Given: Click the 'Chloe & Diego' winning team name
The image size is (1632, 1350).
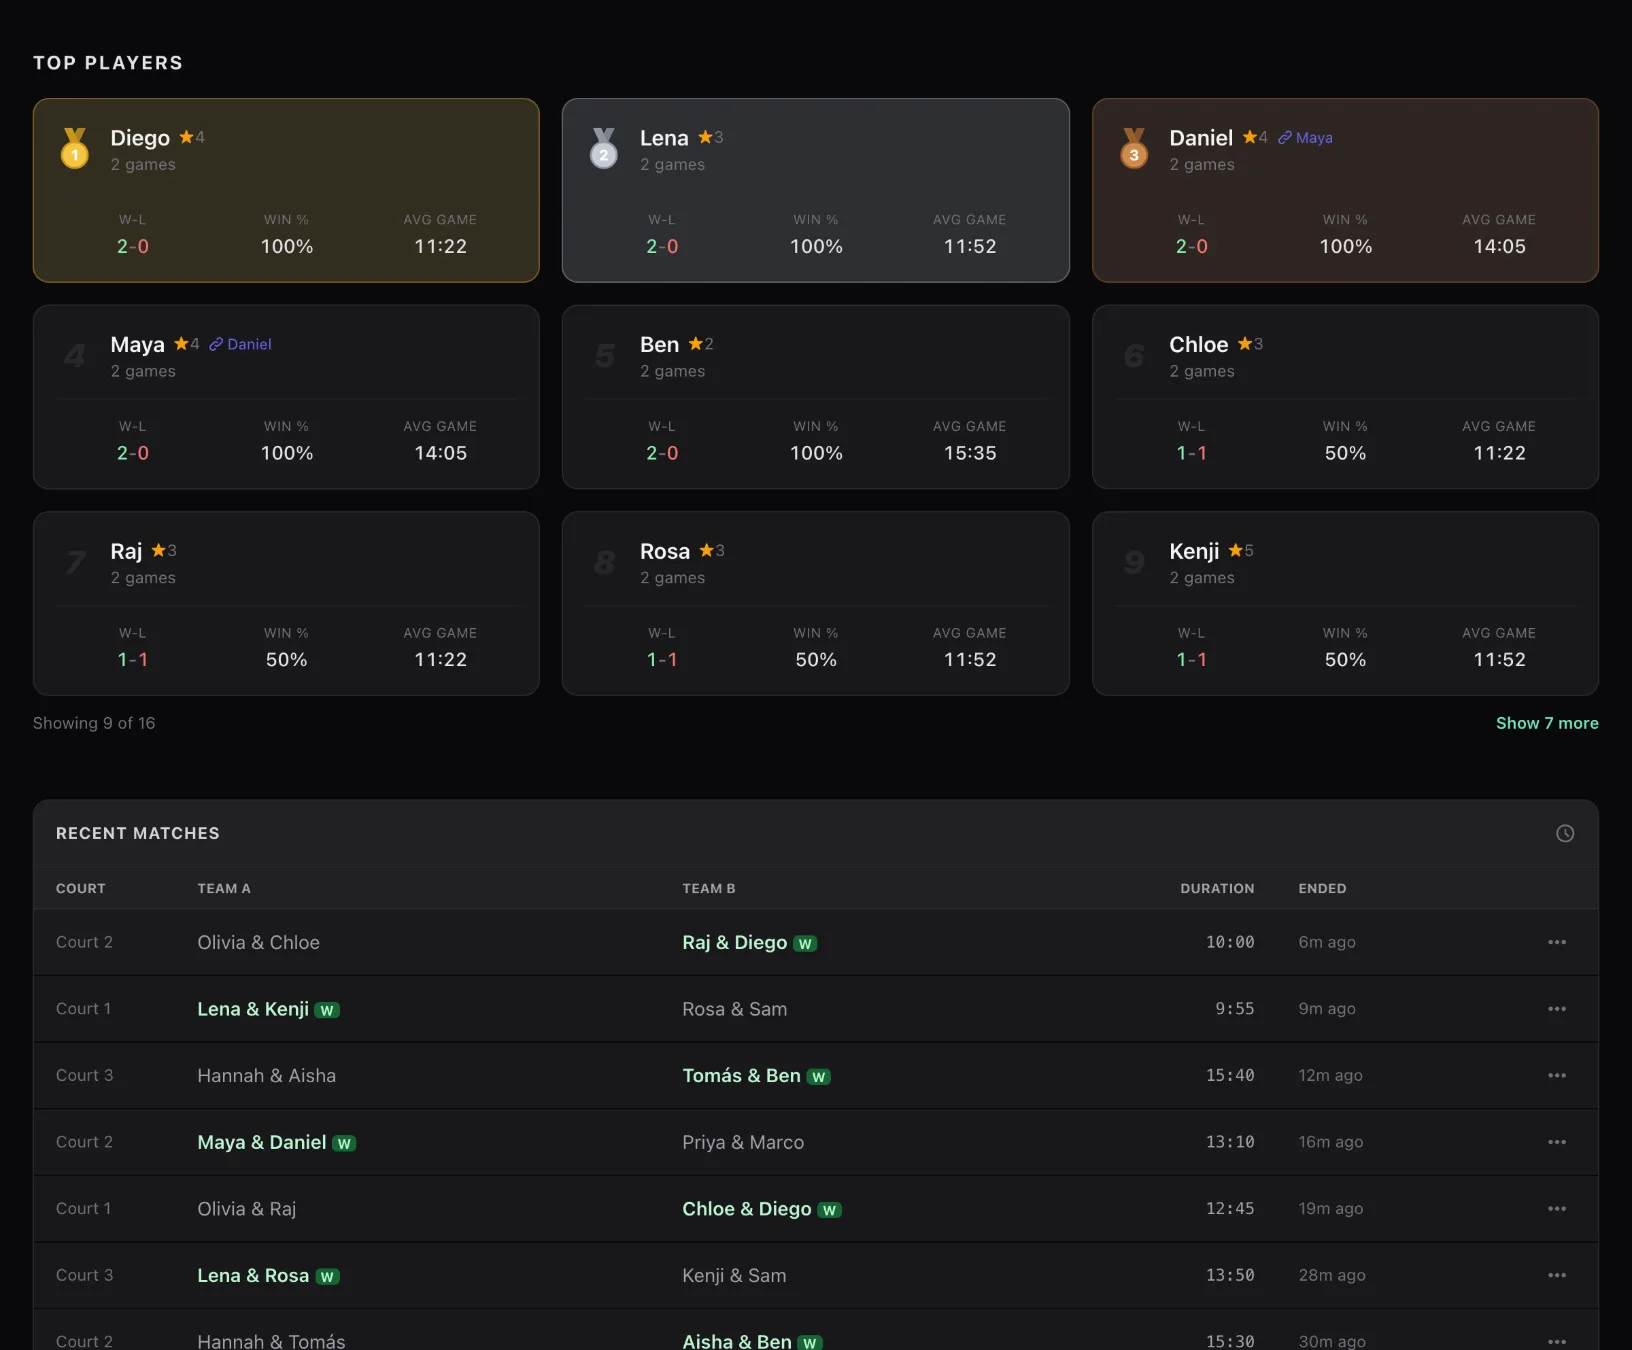Looking at the screenshot, I should (x=747, y=1208).
